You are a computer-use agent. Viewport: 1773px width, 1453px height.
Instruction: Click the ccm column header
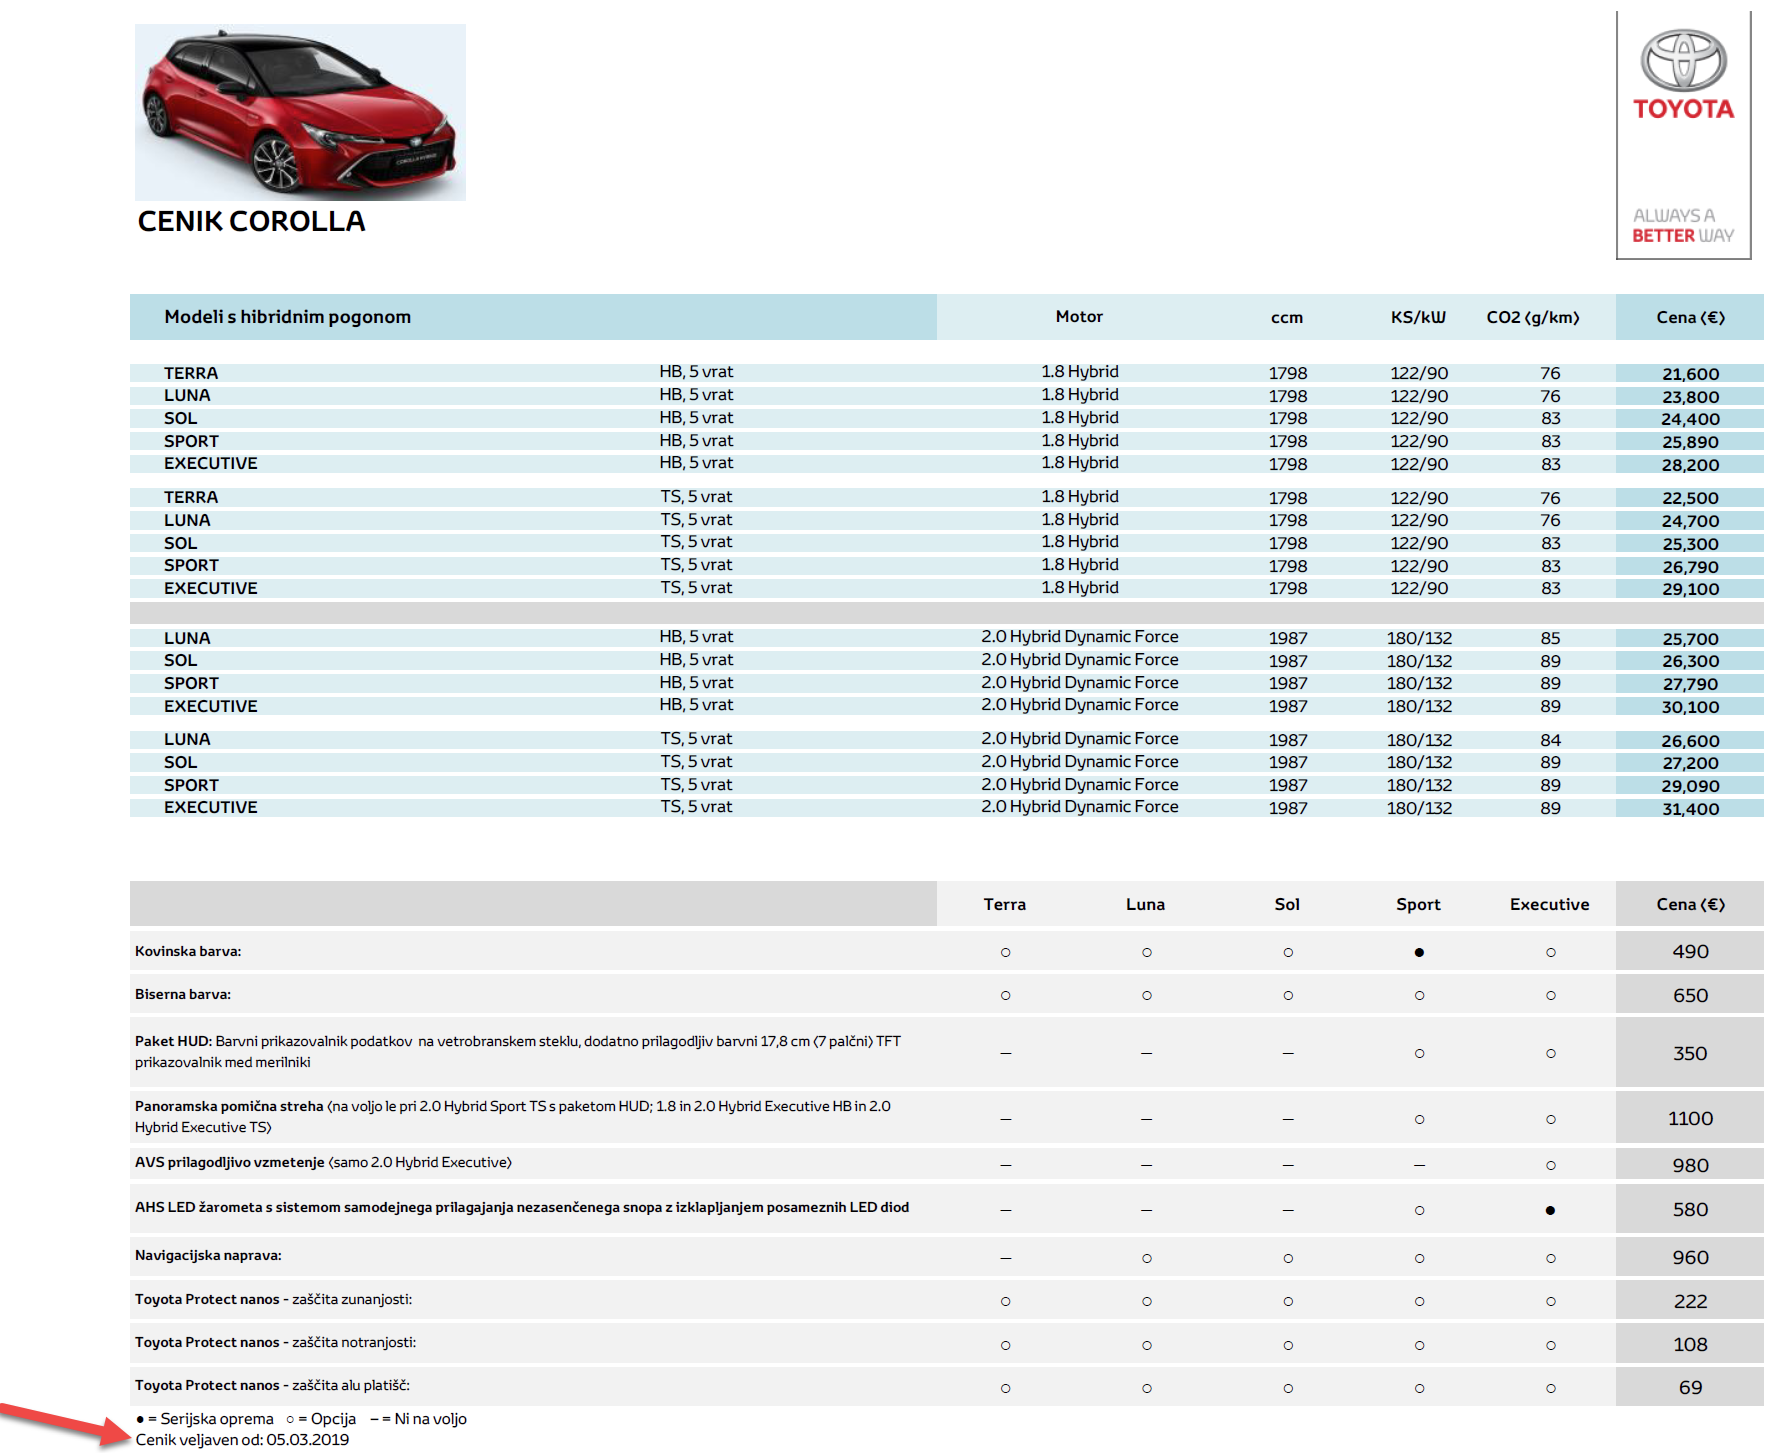1287,318
